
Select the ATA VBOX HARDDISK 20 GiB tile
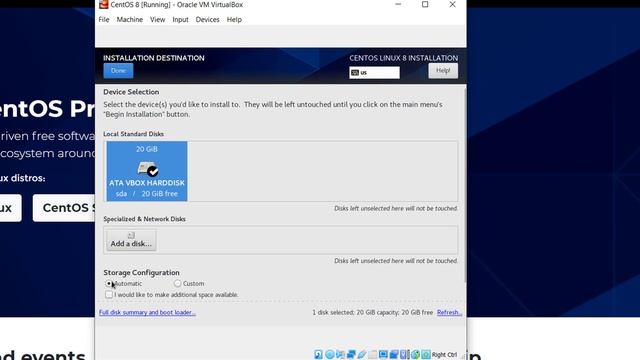[147, 171]
